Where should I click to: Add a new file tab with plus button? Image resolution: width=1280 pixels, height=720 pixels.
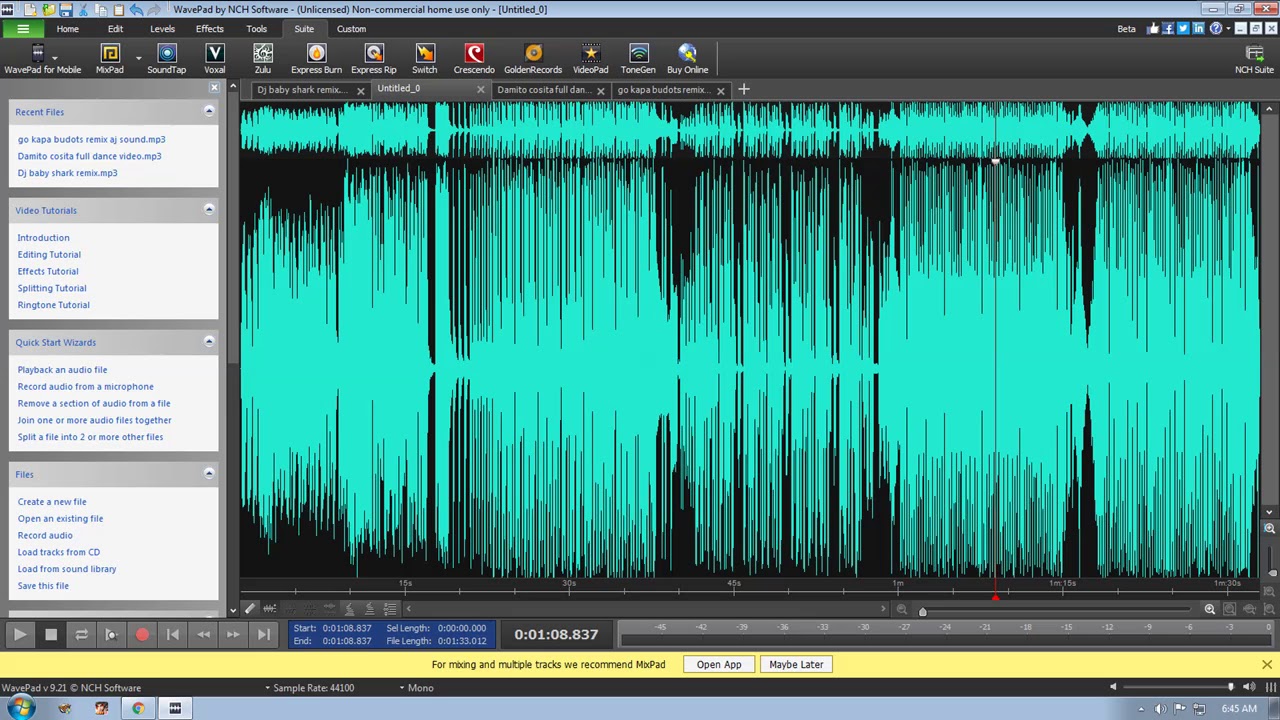pyautogui.click(x=743, y=90)
